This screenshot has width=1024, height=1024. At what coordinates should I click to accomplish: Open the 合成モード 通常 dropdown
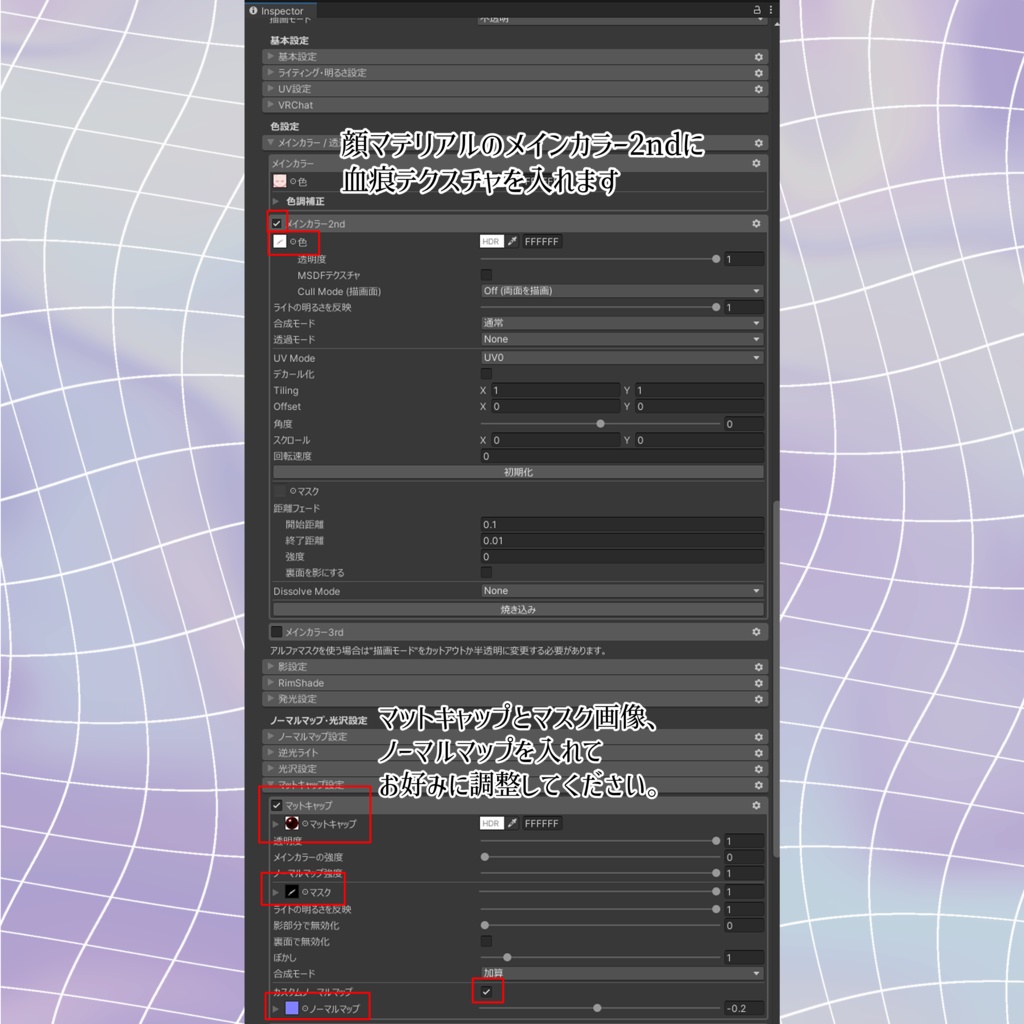tap(622, 323)
